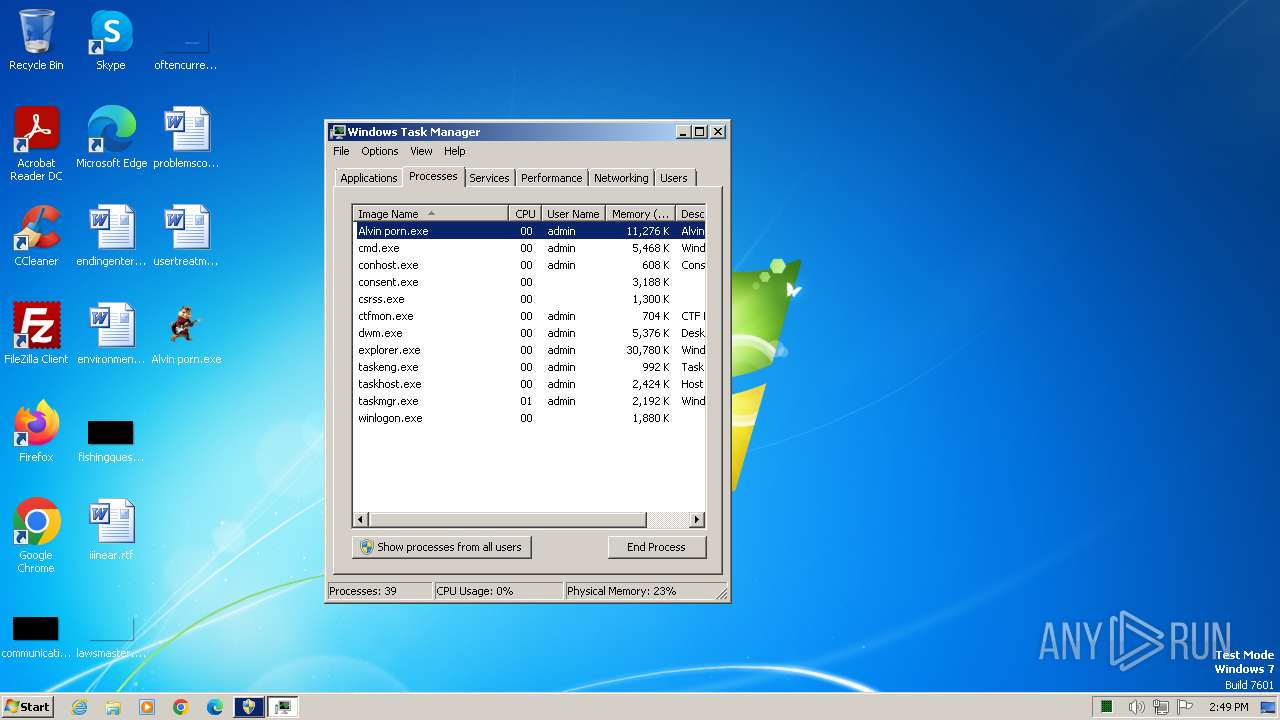Select the problemsco... Word document icon
The width and height of the screenshot is (1280, 720).
(x=186, y=138)
